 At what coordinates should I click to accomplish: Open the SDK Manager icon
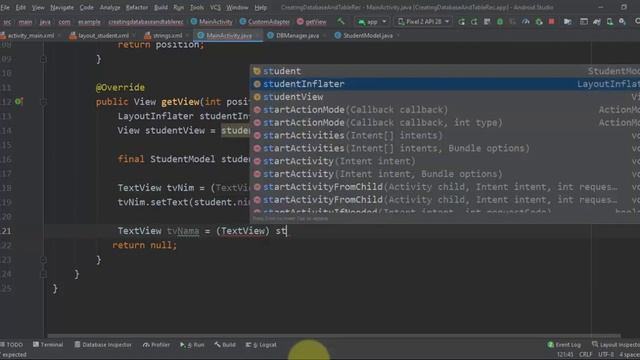click(622, 21)
